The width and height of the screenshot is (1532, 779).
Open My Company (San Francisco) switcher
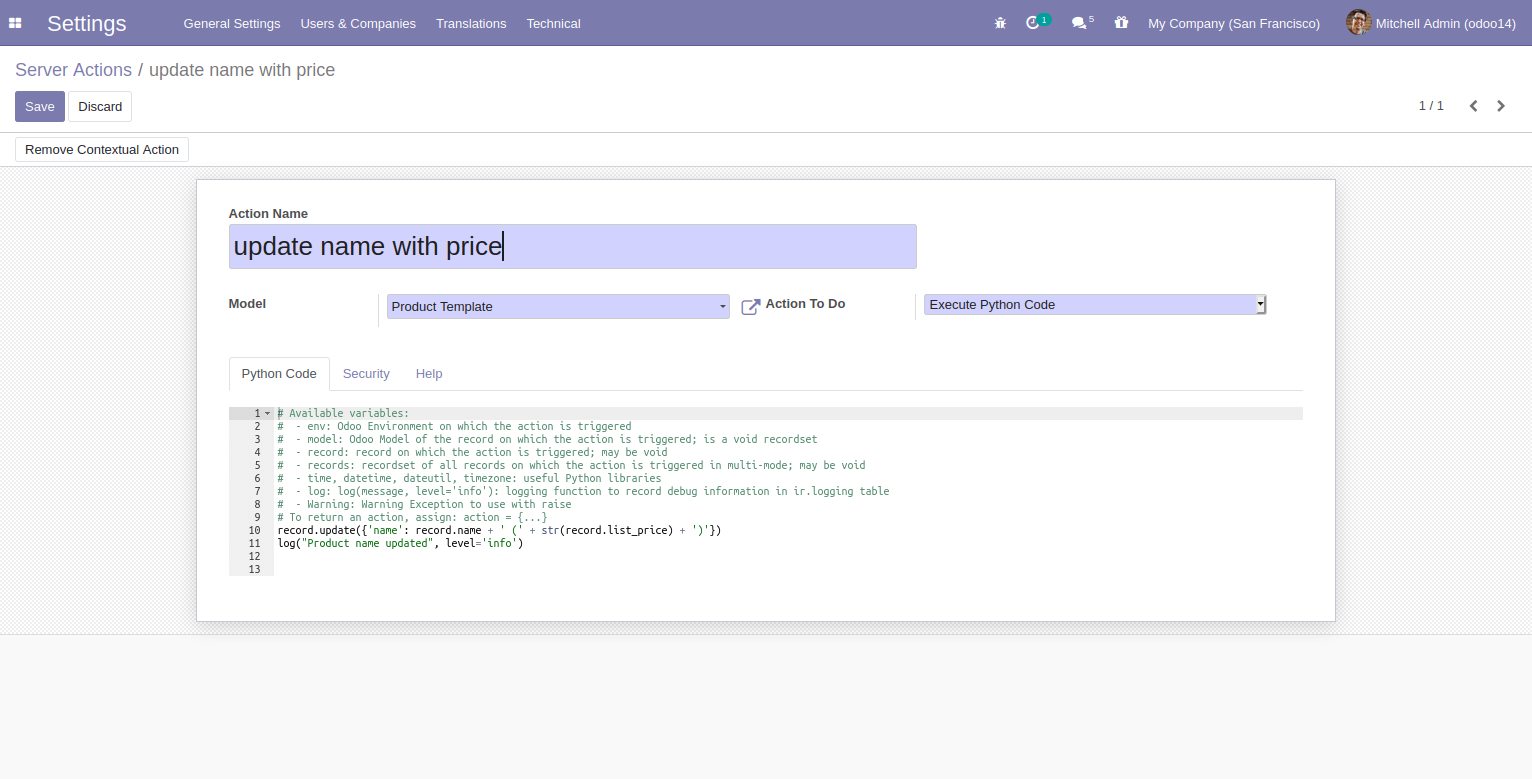(x=1234, y=23)
